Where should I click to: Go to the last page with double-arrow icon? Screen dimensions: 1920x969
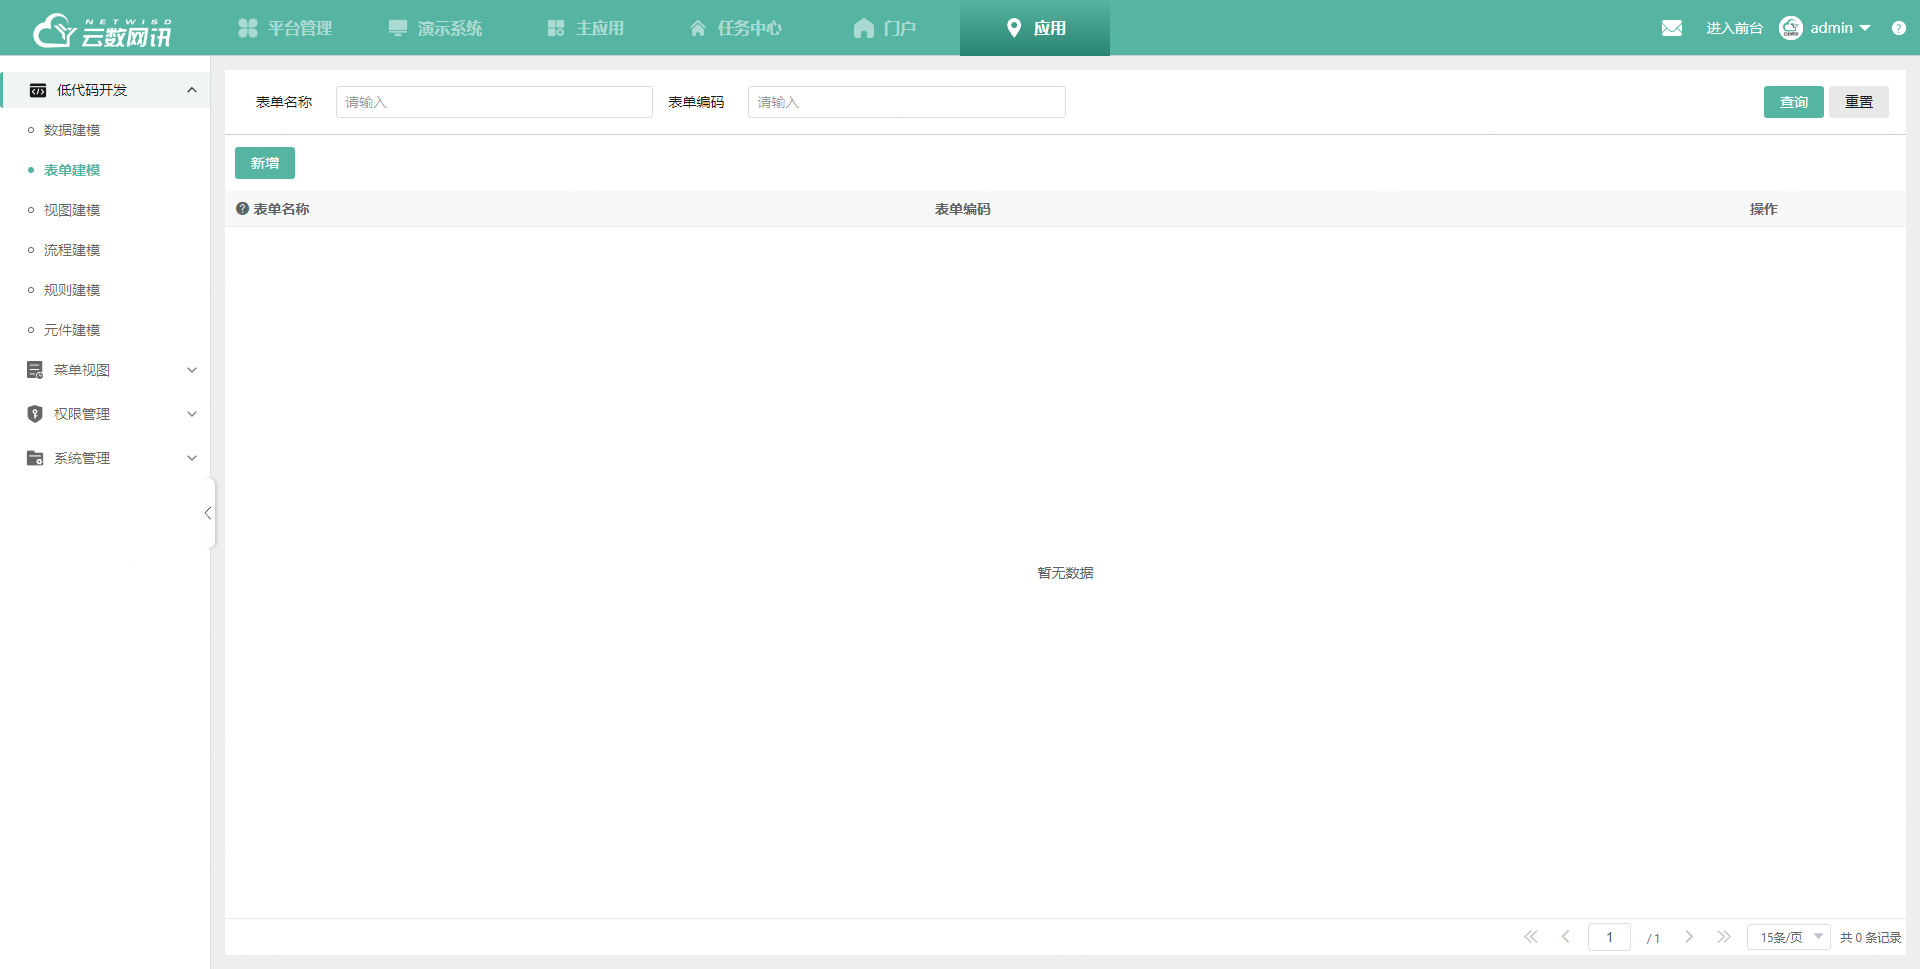coord(1723,937)
